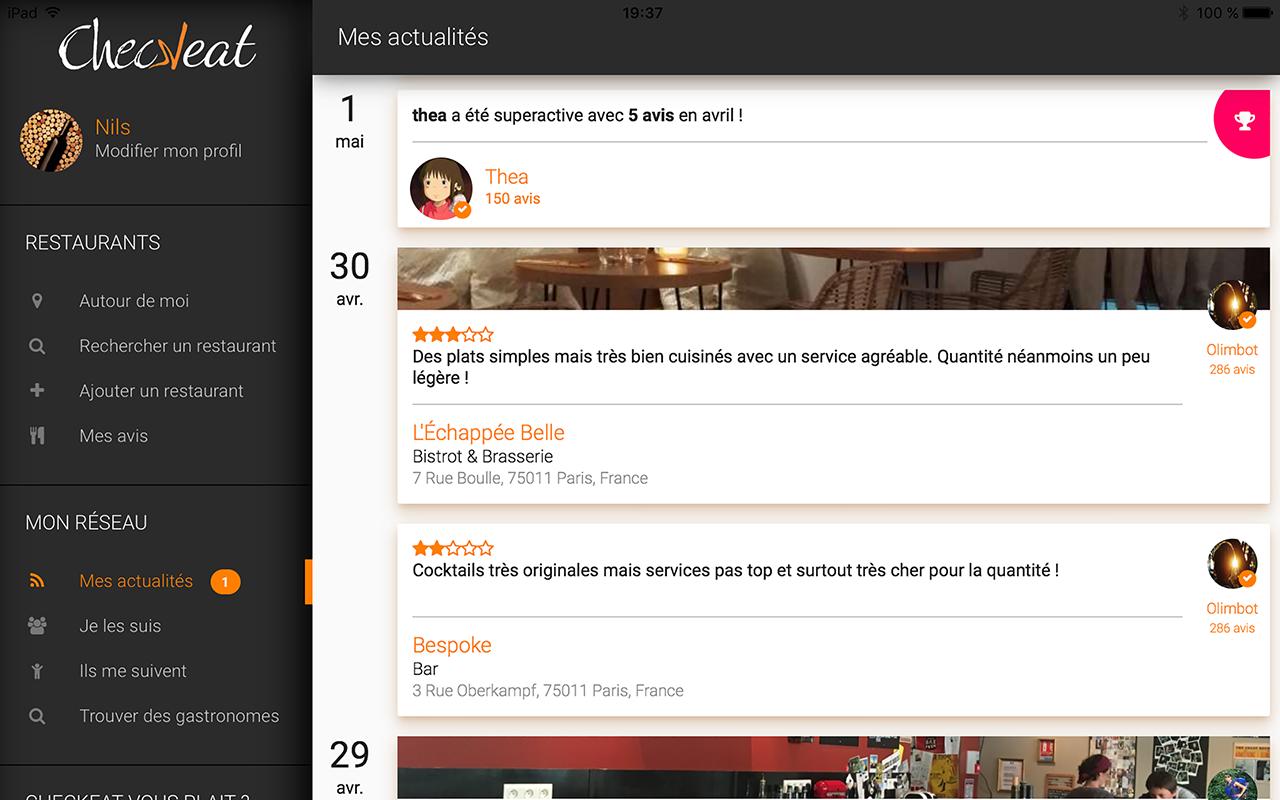Tap the pink trophy badge
This screenshot has height=800, width=1280.
pyautogui.click(x=1244, y=121)
